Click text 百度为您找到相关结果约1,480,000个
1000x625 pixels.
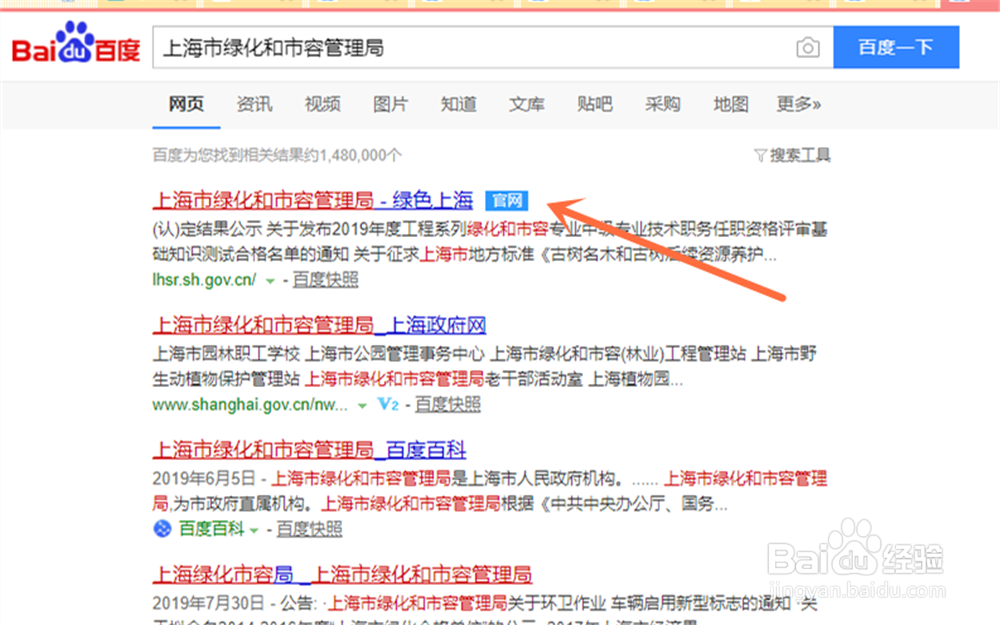click(277, 155)
